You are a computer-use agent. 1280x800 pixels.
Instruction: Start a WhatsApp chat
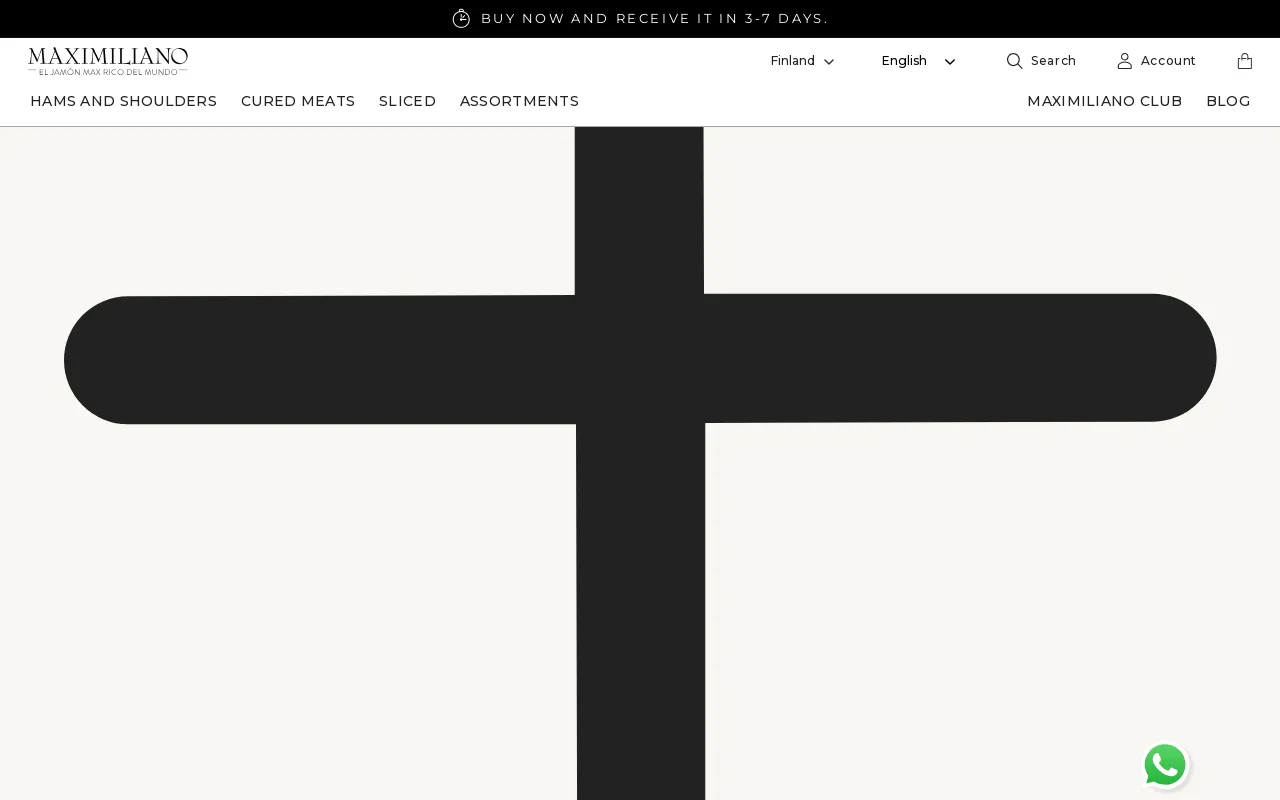pyautogui.click(x=1165, y=765)
